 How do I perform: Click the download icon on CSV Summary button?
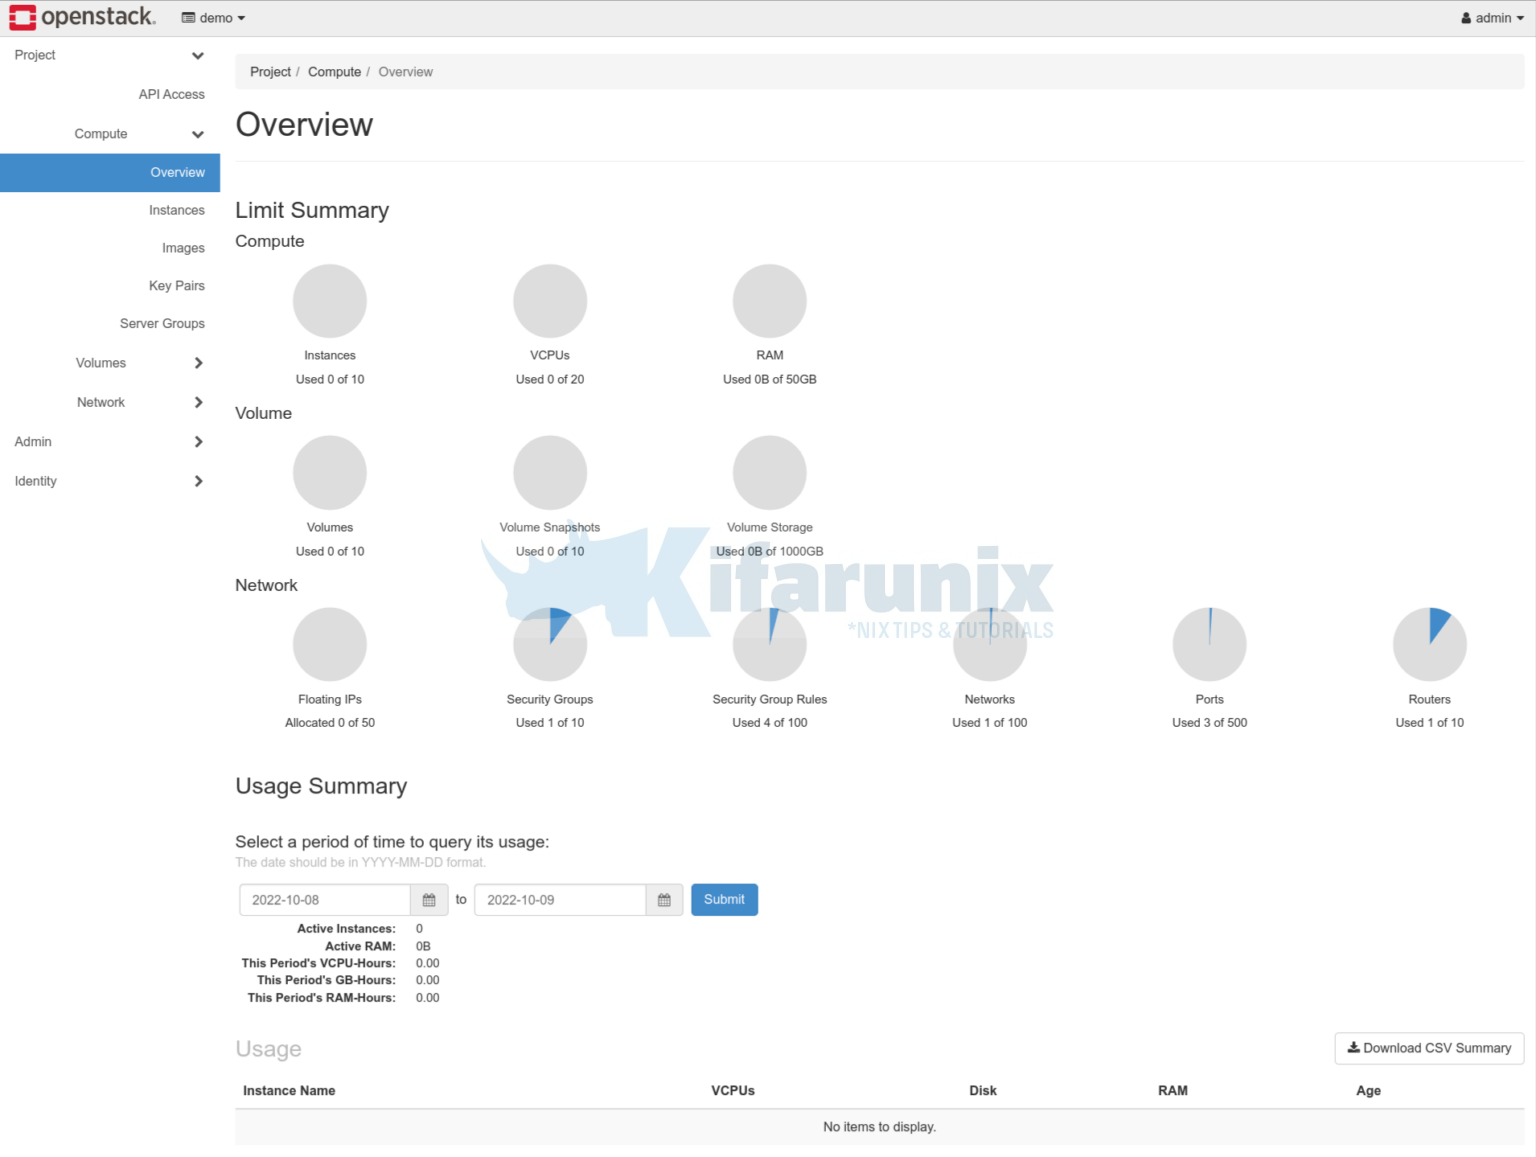pyautogui.click(x=1353, y=1048)
